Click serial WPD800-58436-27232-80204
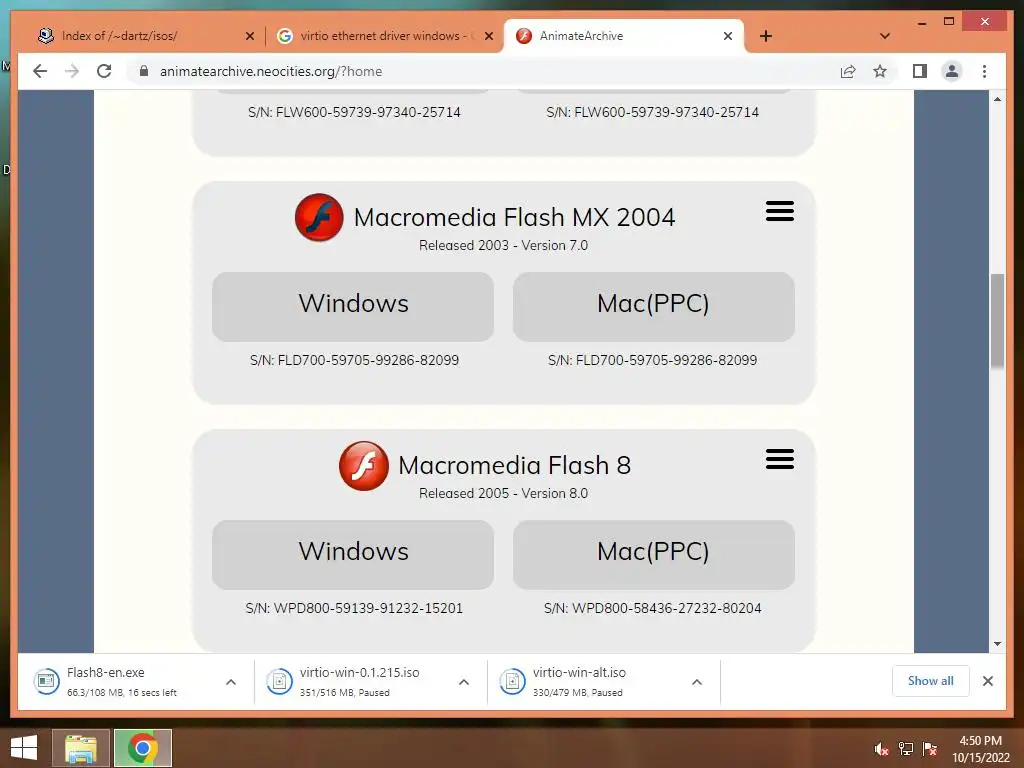Viewport: 1024px width, 768px height. pos(652,608)
